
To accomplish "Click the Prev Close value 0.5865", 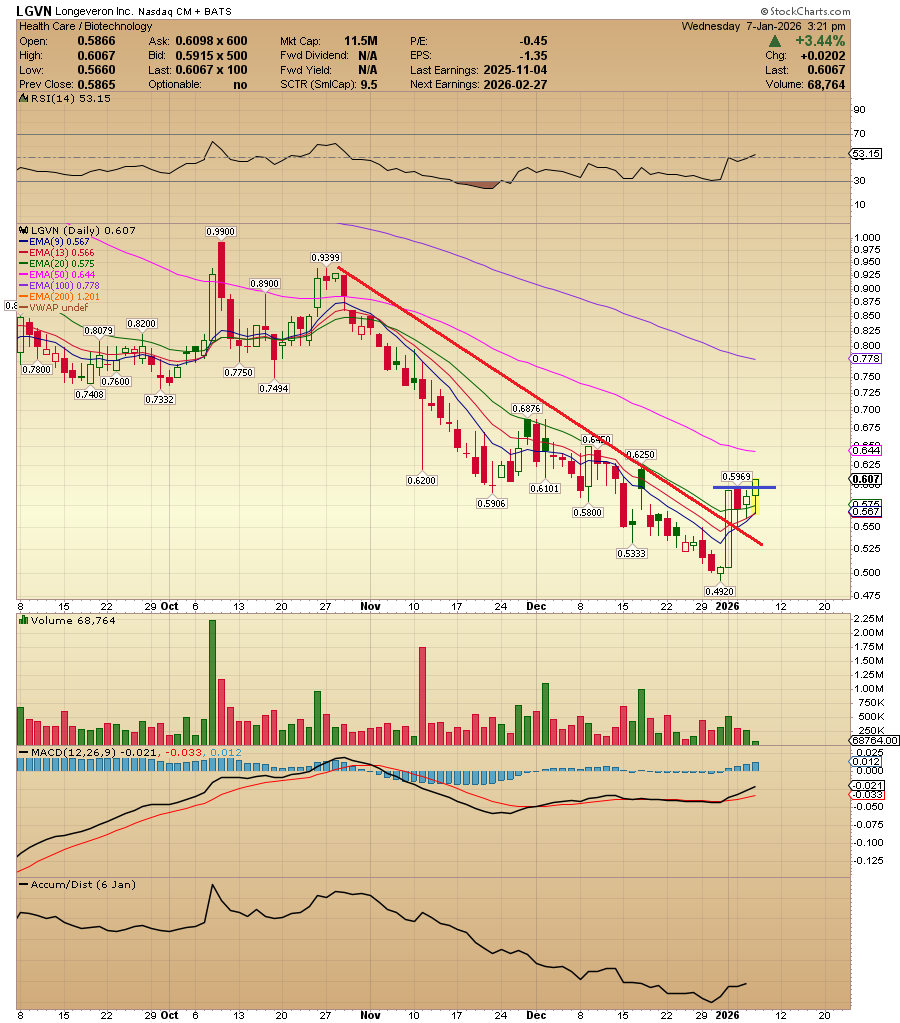I will [96, 85].
